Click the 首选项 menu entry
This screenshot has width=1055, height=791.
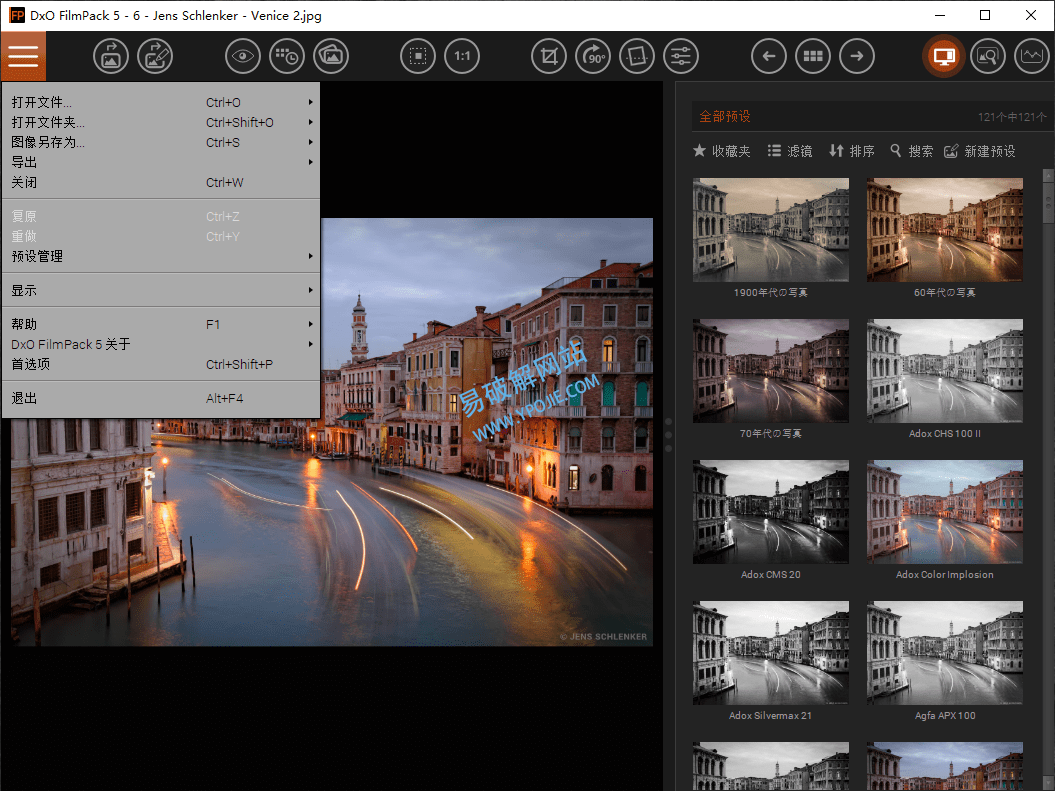(x=36, y=364)
